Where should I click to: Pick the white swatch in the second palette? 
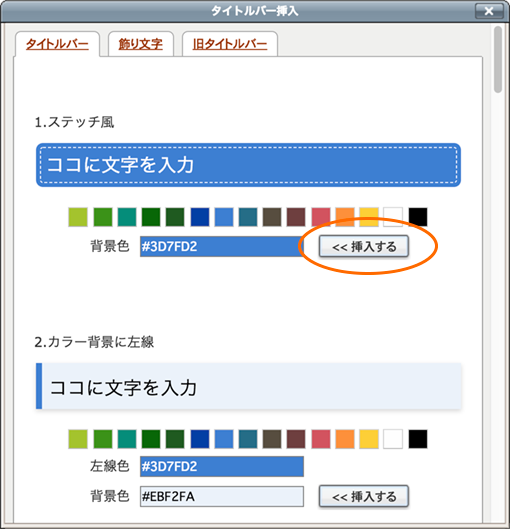point(393,439)
